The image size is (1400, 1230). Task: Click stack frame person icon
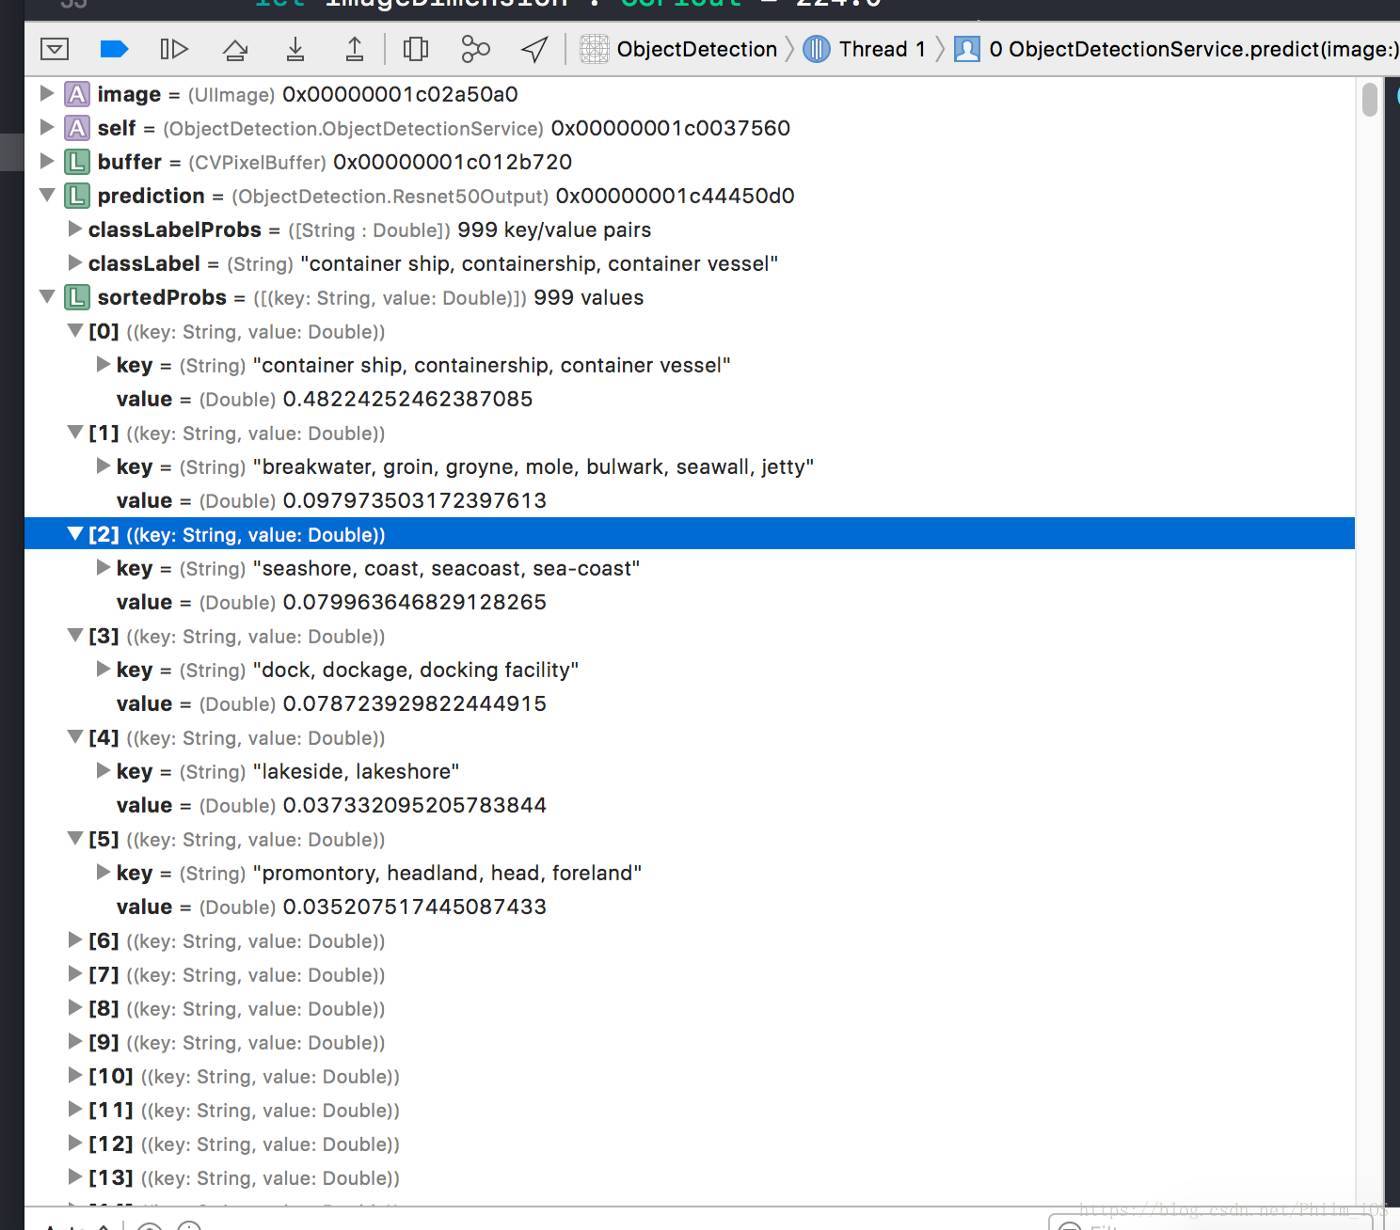[x=967, y=49]
